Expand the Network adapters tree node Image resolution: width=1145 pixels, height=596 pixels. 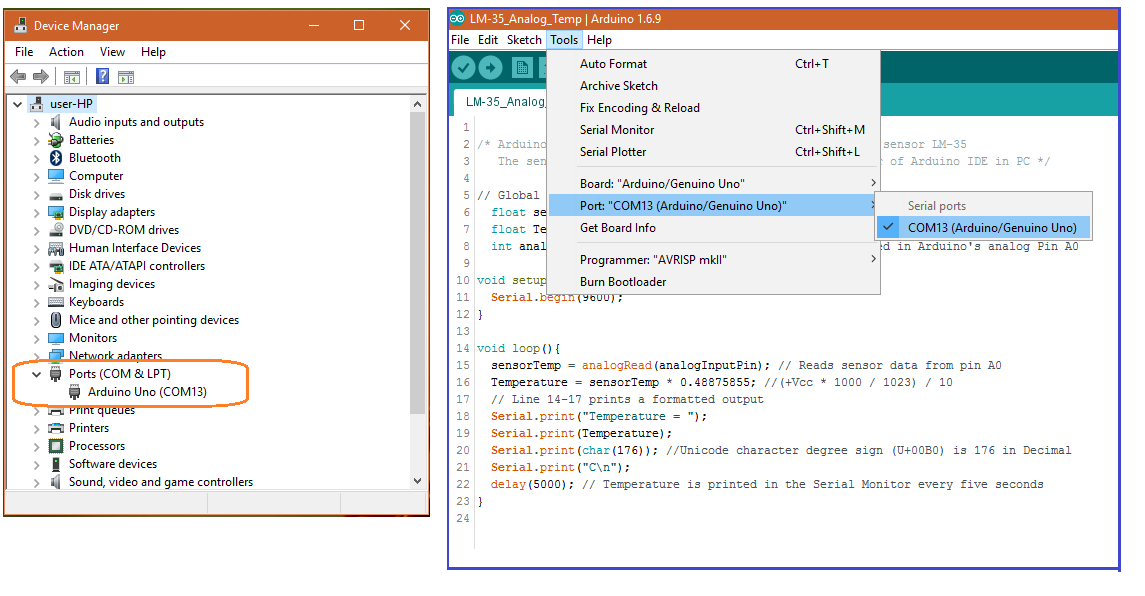36,355
